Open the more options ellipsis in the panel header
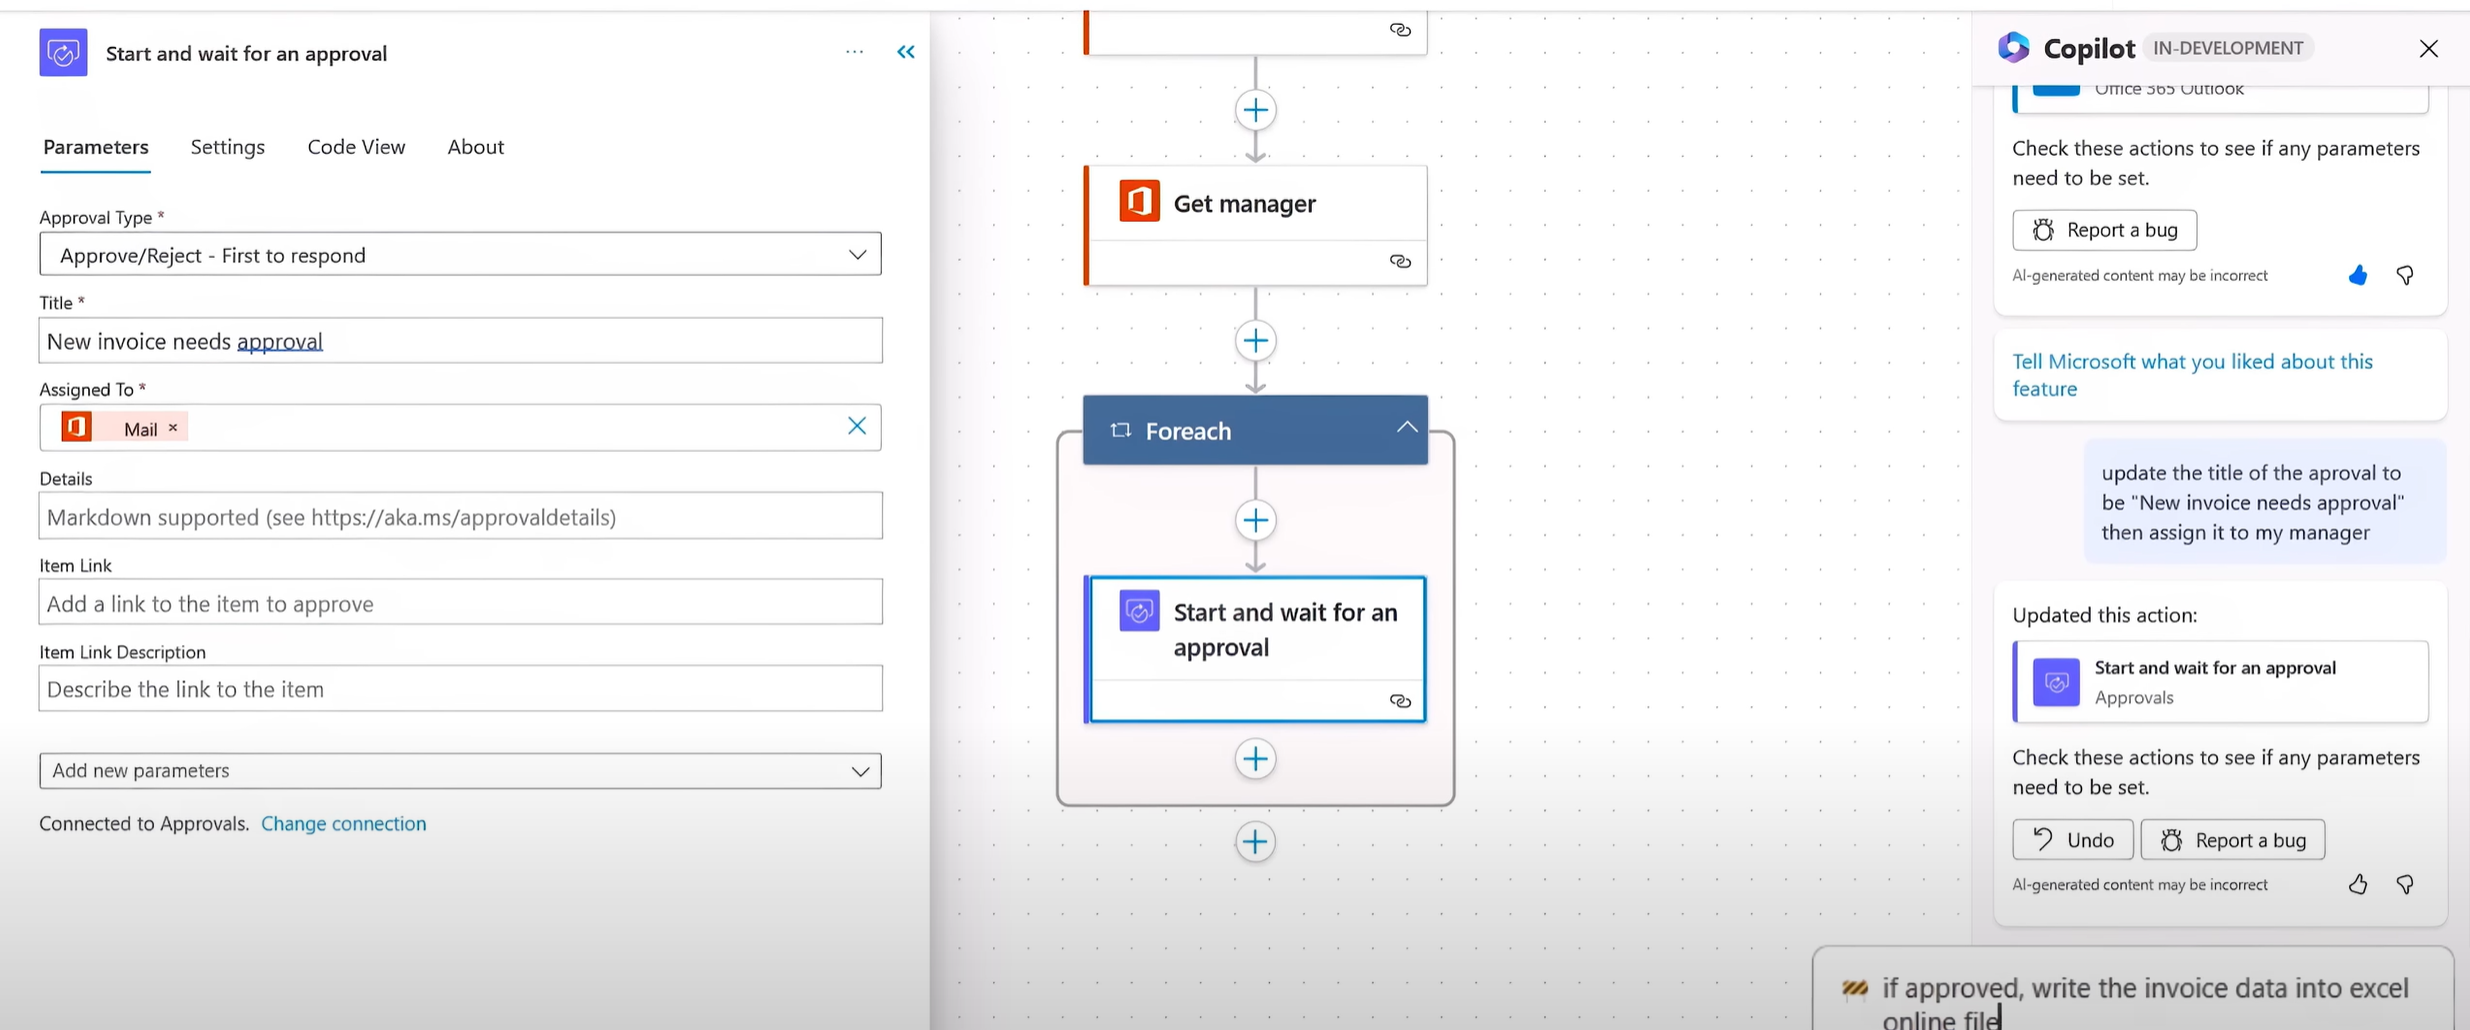2470x1030 pixels. click(854, 51)
